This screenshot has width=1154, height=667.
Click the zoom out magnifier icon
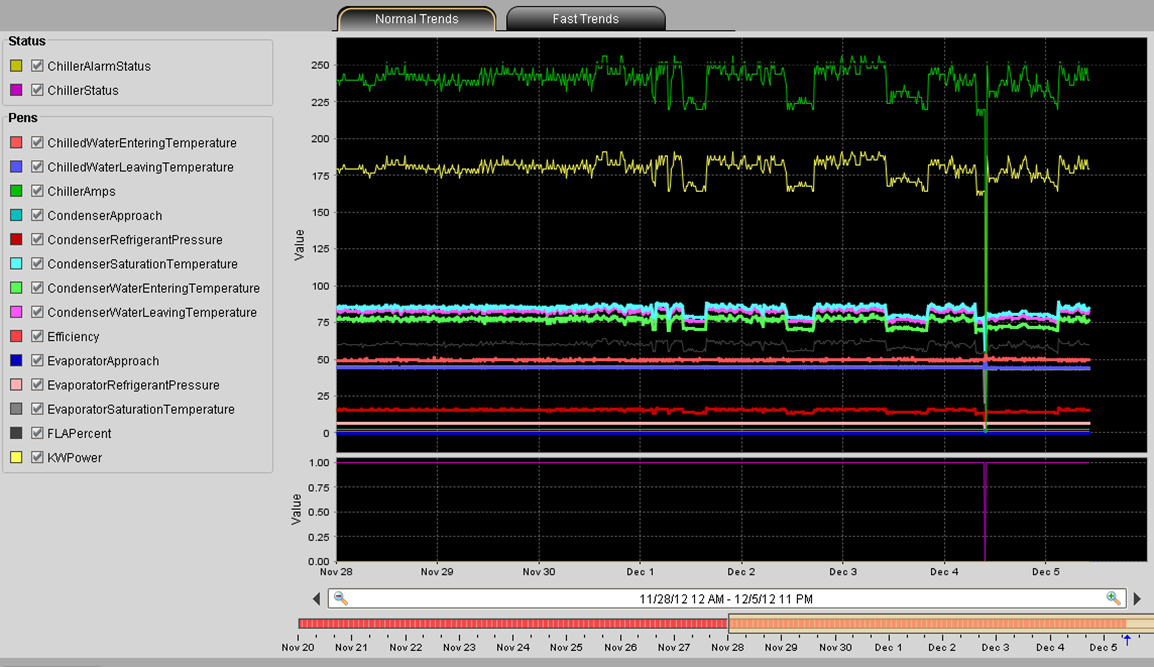(340, 598)
